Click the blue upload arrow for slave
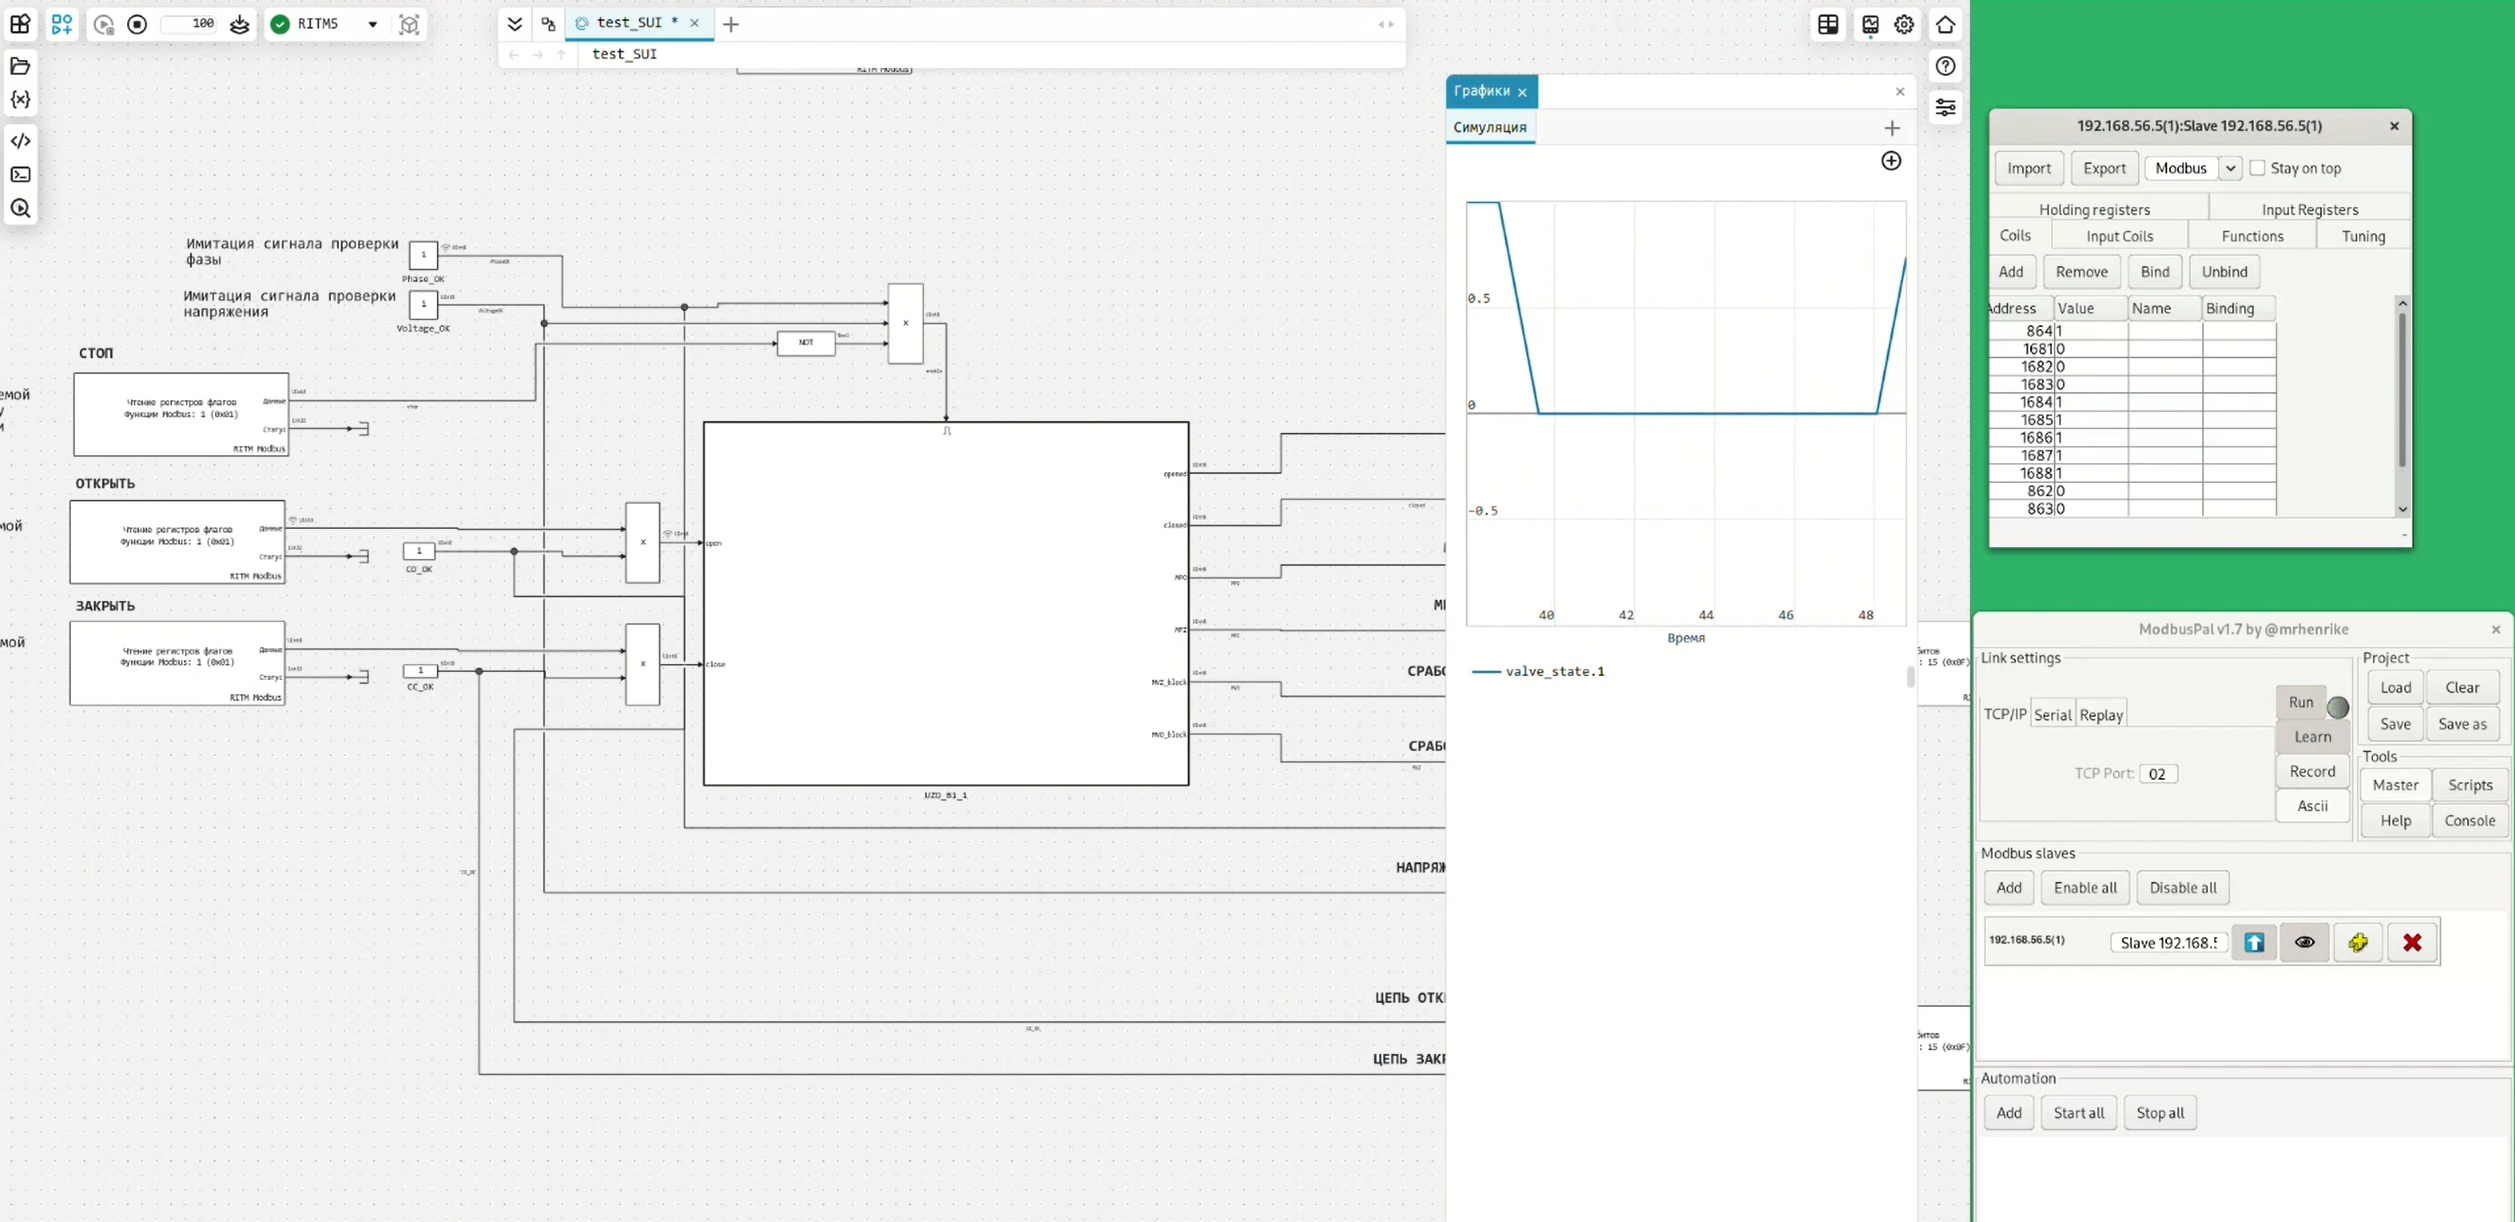2515x1222 pixels. click(2254, 942)
